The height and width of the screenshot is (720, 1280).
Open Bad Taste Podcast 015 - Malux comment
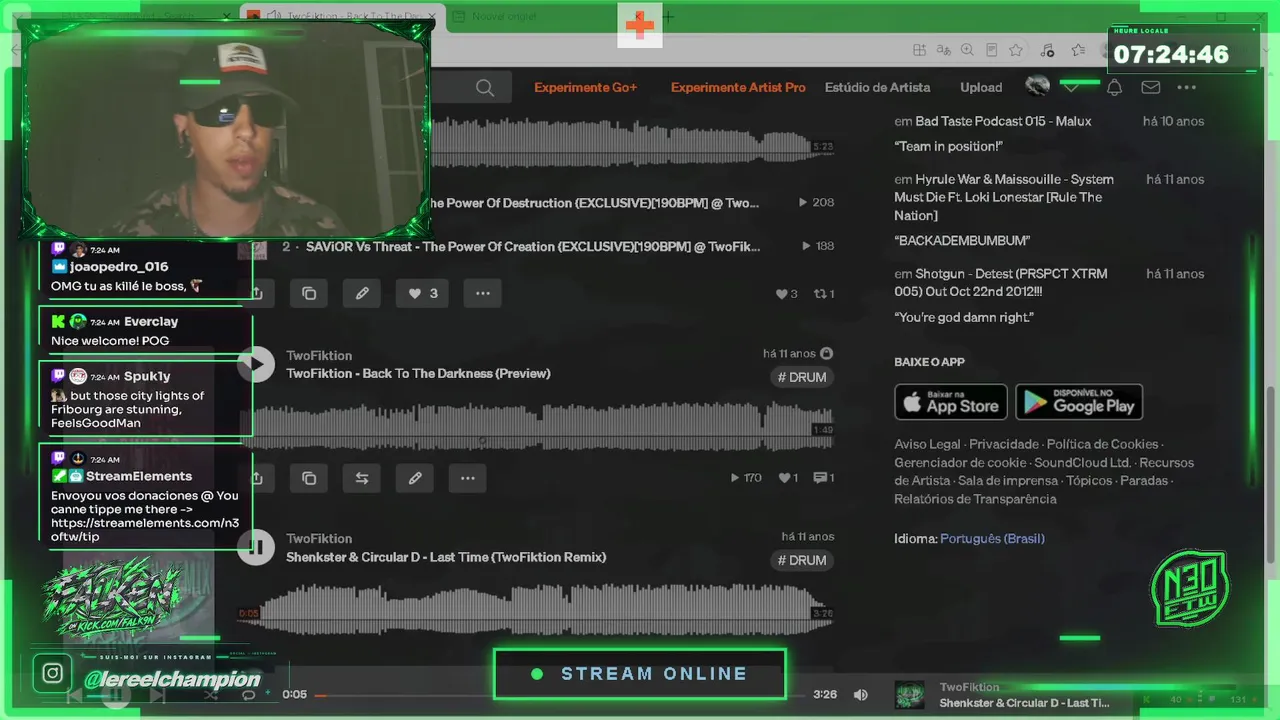click(1003, 121)
